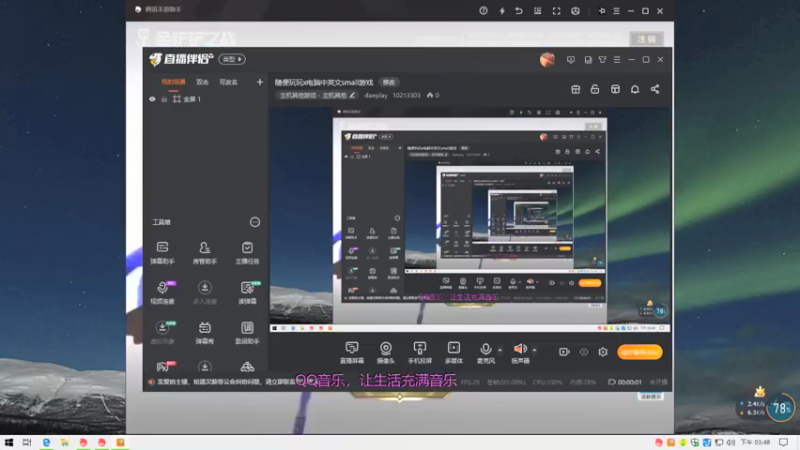Click the car-shaped tool icon in toolbox
800x450 pixels.
coord(247,366)
